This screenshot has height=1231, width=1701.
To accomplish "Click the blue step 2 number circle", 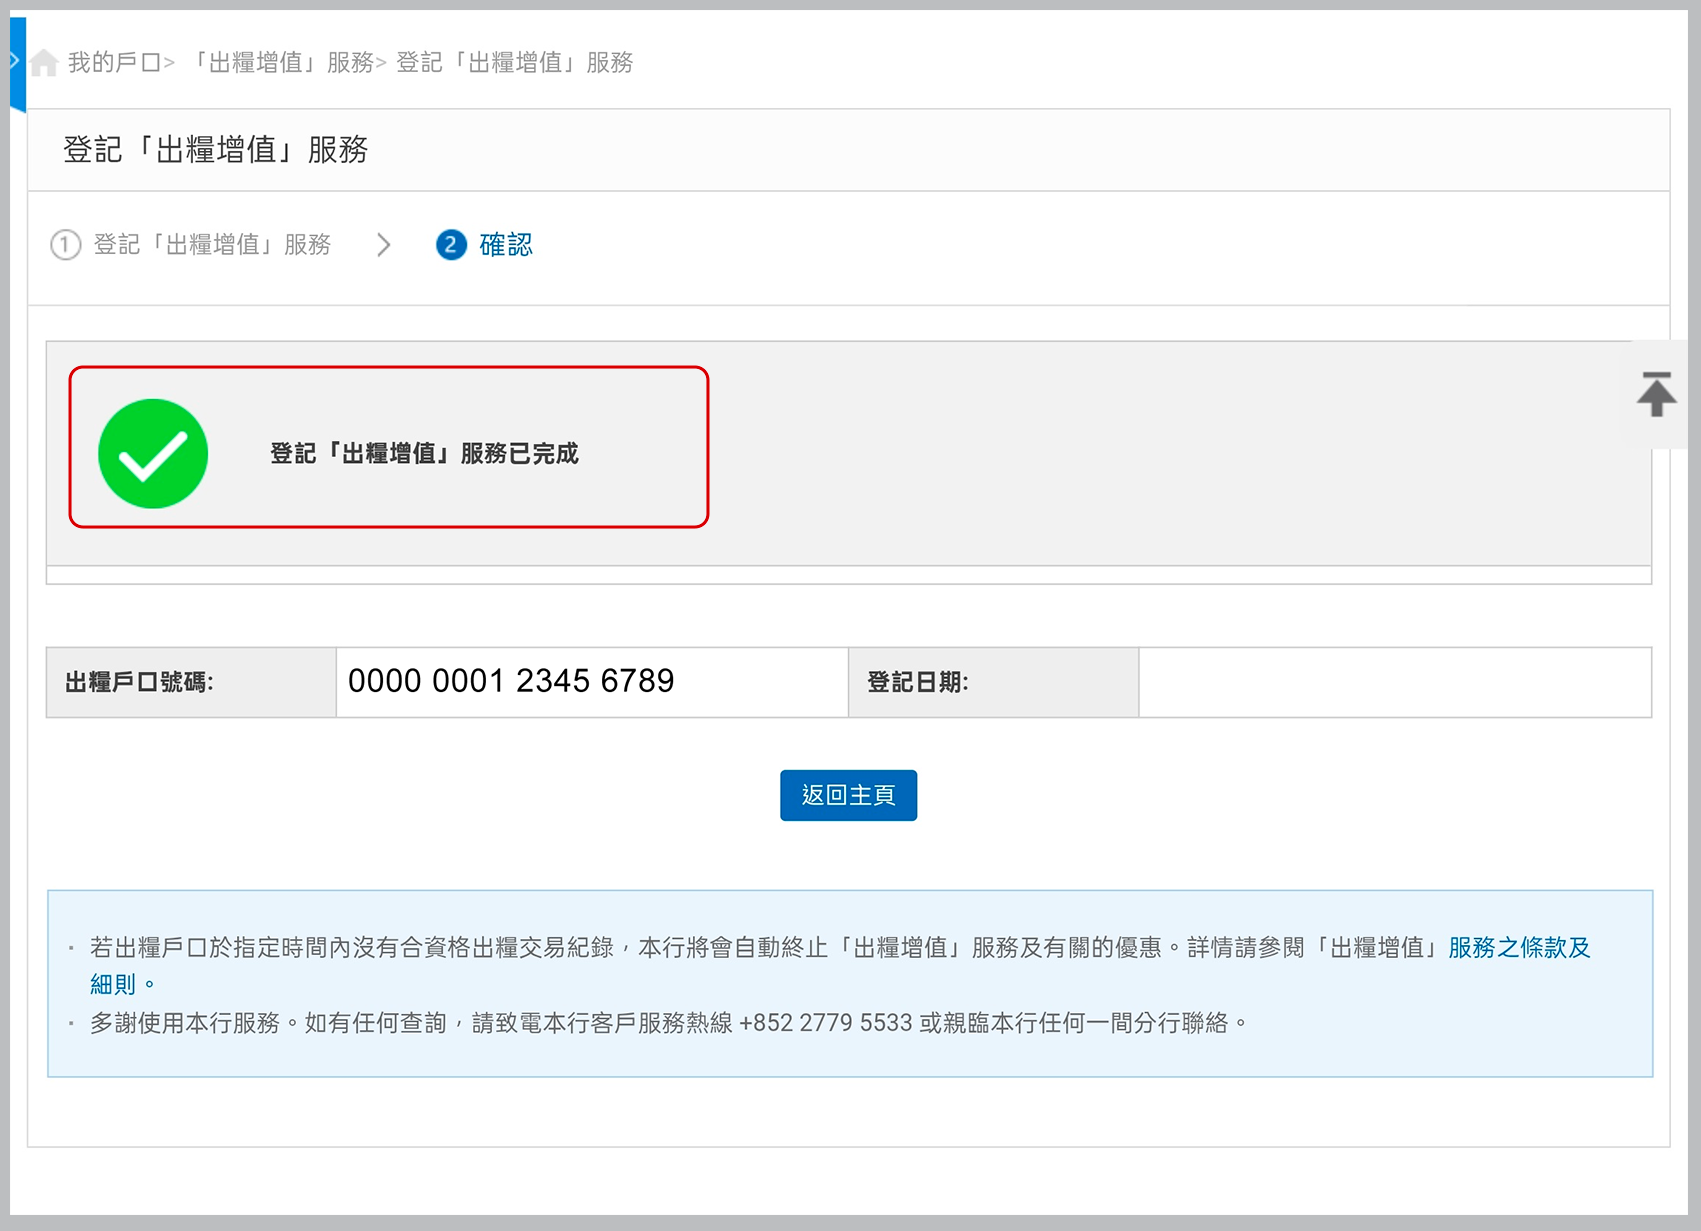I will pyautogui.click(x=451, y=245).
